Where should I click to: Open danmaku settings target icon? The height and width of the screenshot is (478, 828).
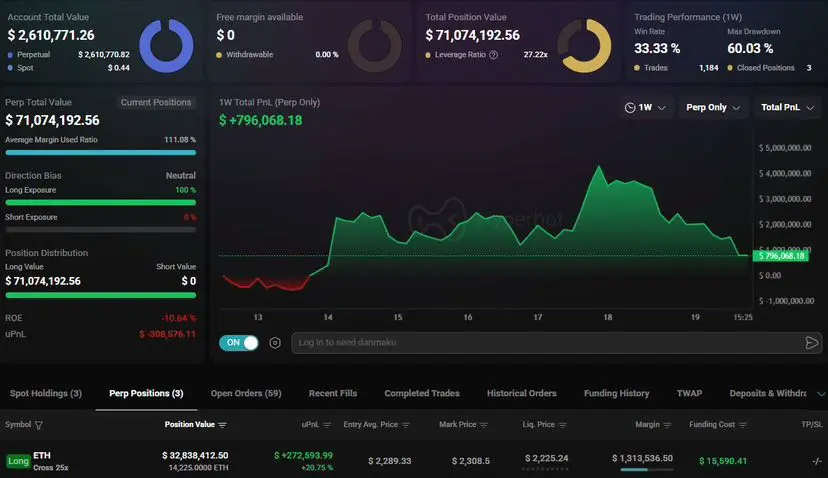pyautogui.click(x=275, y=343)
